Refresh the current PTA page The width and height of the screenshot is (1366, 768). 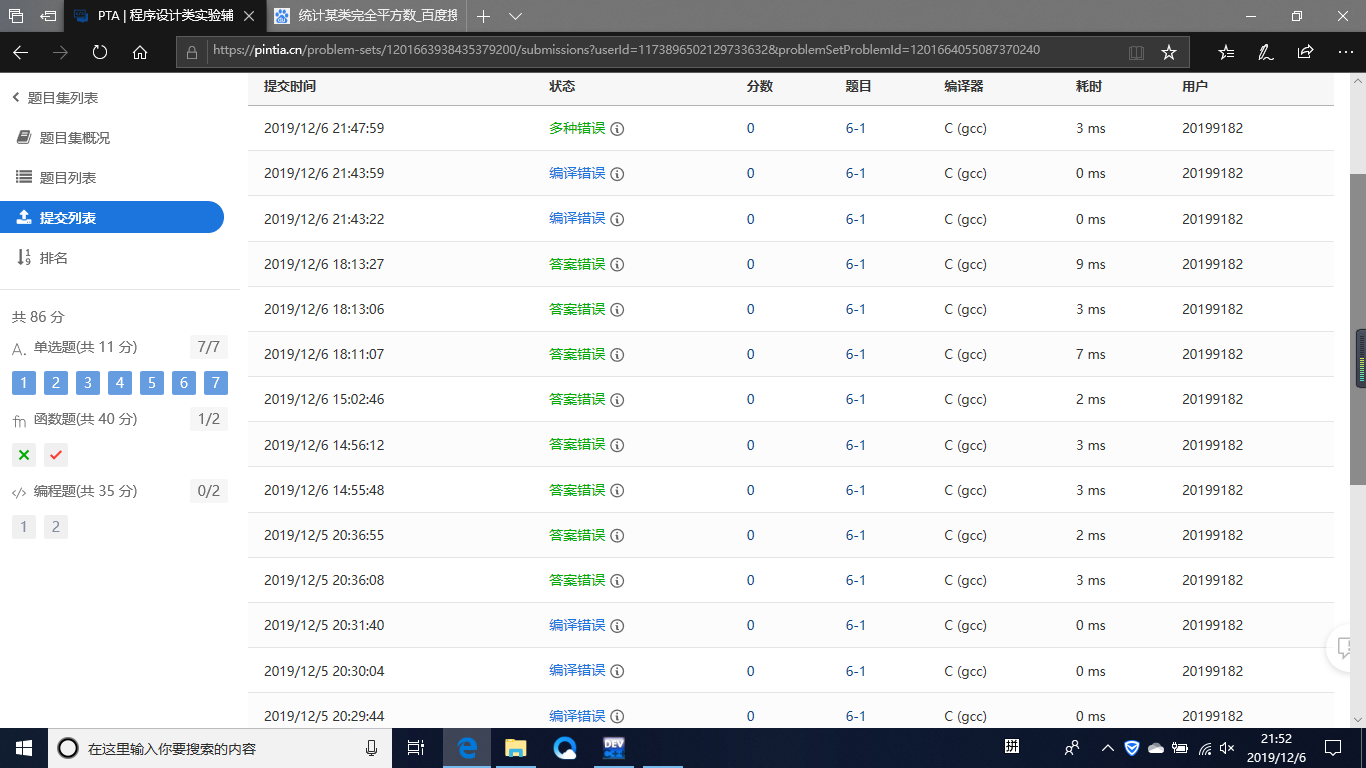[100, 52]
